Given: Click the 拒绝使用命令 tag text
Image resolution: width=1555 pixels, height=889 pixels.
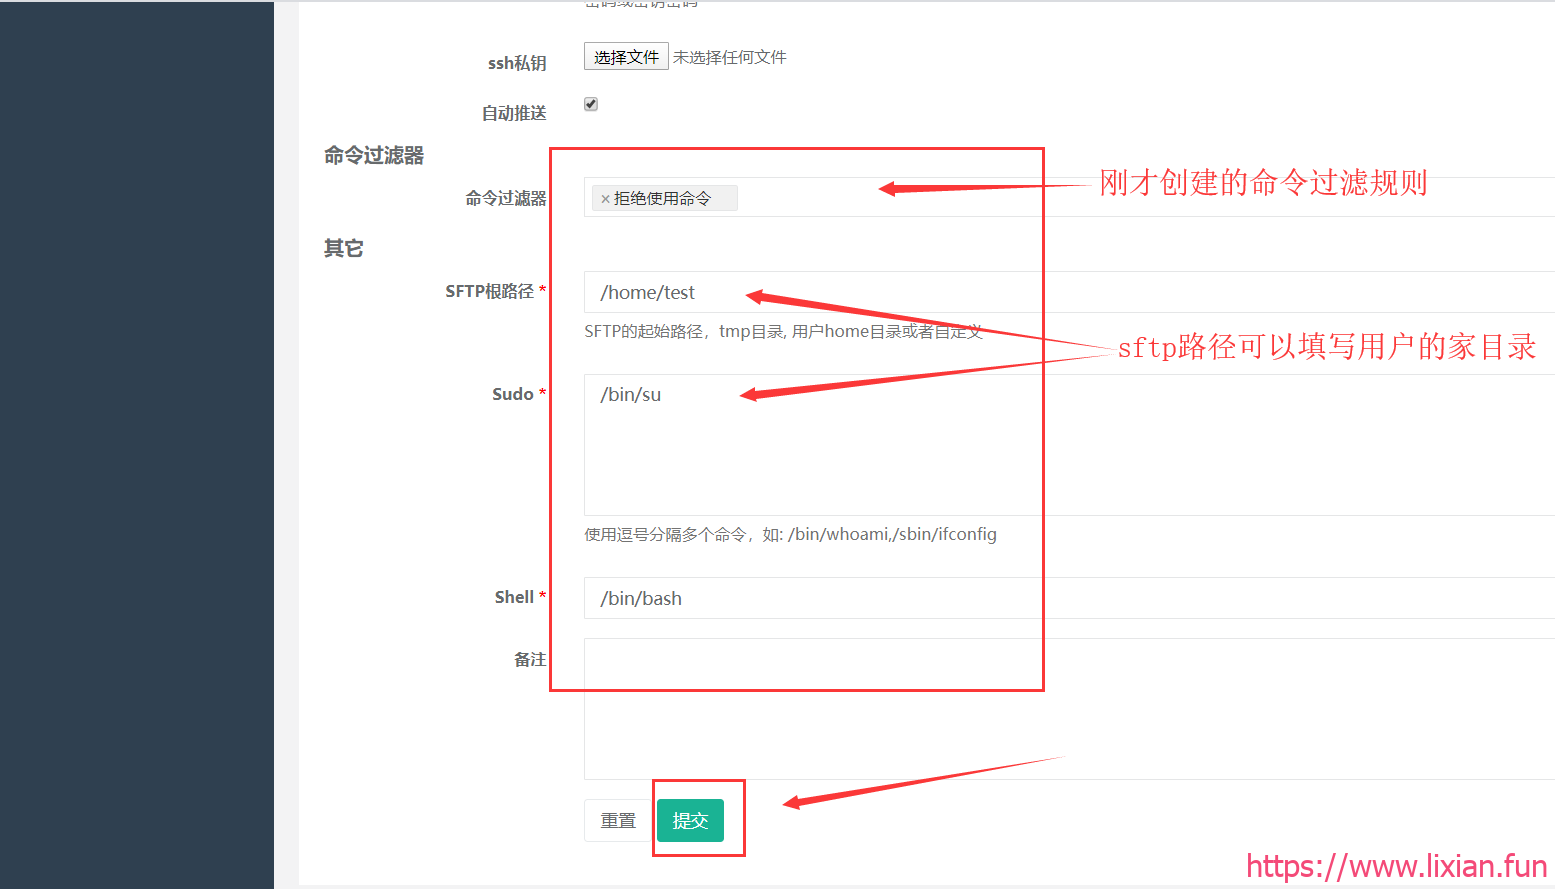Looking at the screenshot, I should (662, 199).
